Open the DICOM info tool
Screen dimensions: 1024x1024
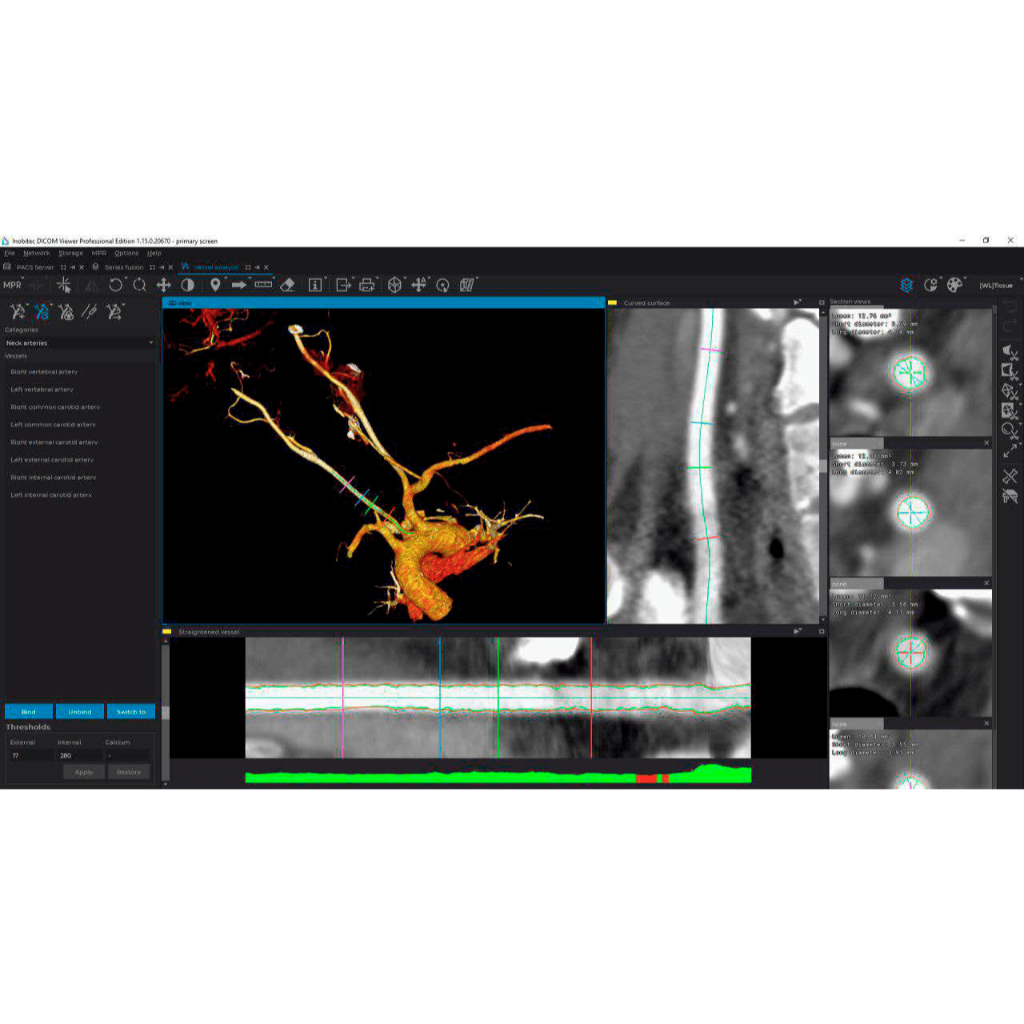315,285
